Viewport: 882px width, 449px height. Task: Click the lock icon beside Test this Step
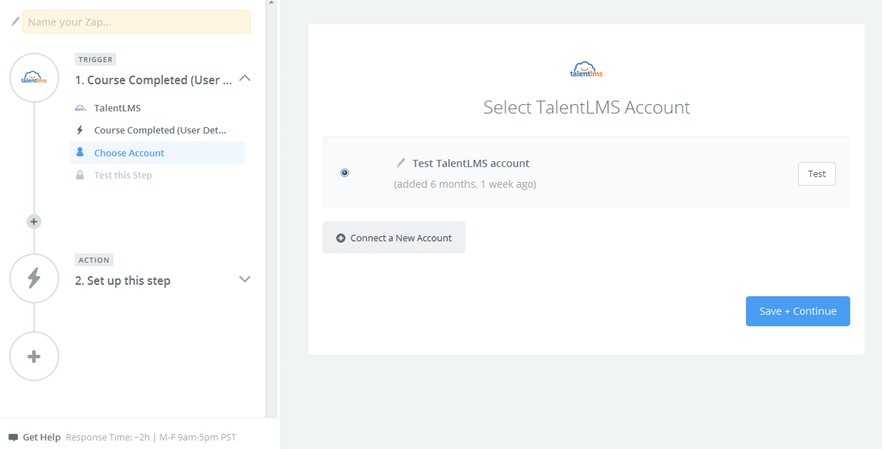click(x=80, y=175)
